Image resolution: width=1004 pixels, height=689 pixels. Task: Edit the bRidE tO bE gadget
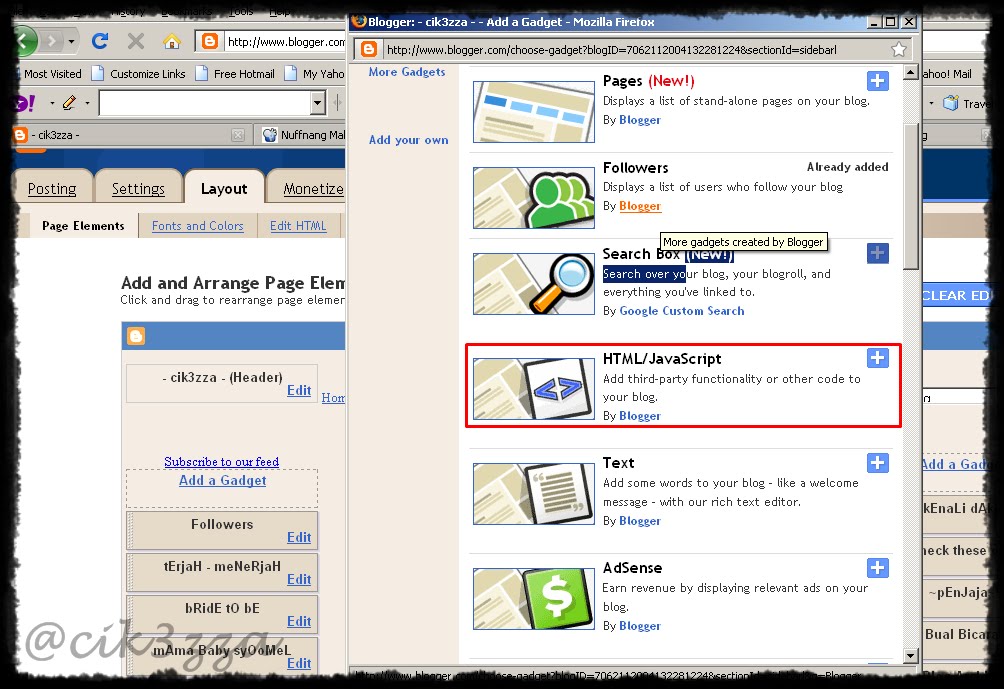coord(298,622)
